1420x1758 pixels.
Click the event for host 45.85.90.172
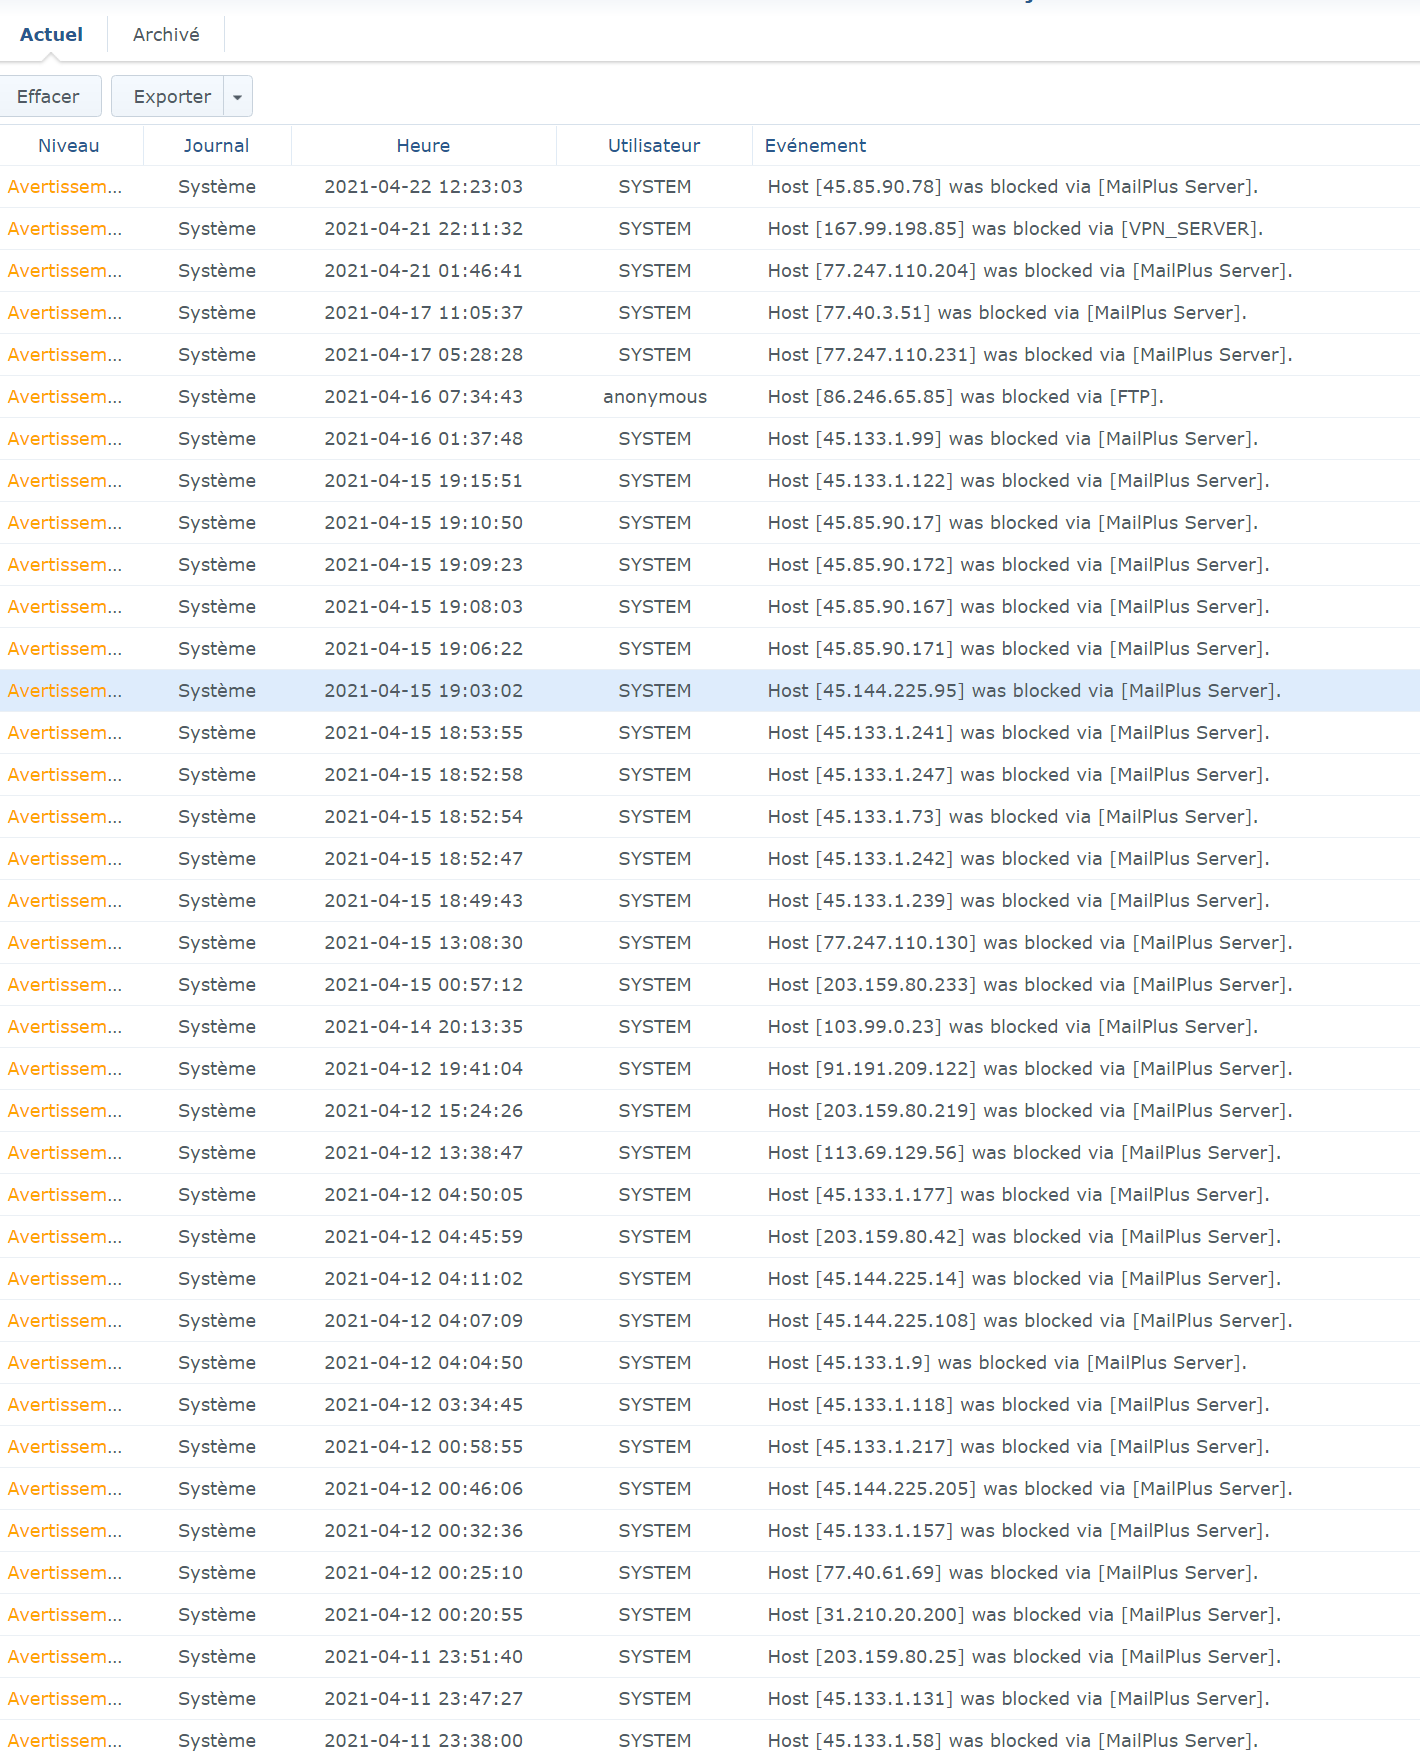tap(1018, 565)
